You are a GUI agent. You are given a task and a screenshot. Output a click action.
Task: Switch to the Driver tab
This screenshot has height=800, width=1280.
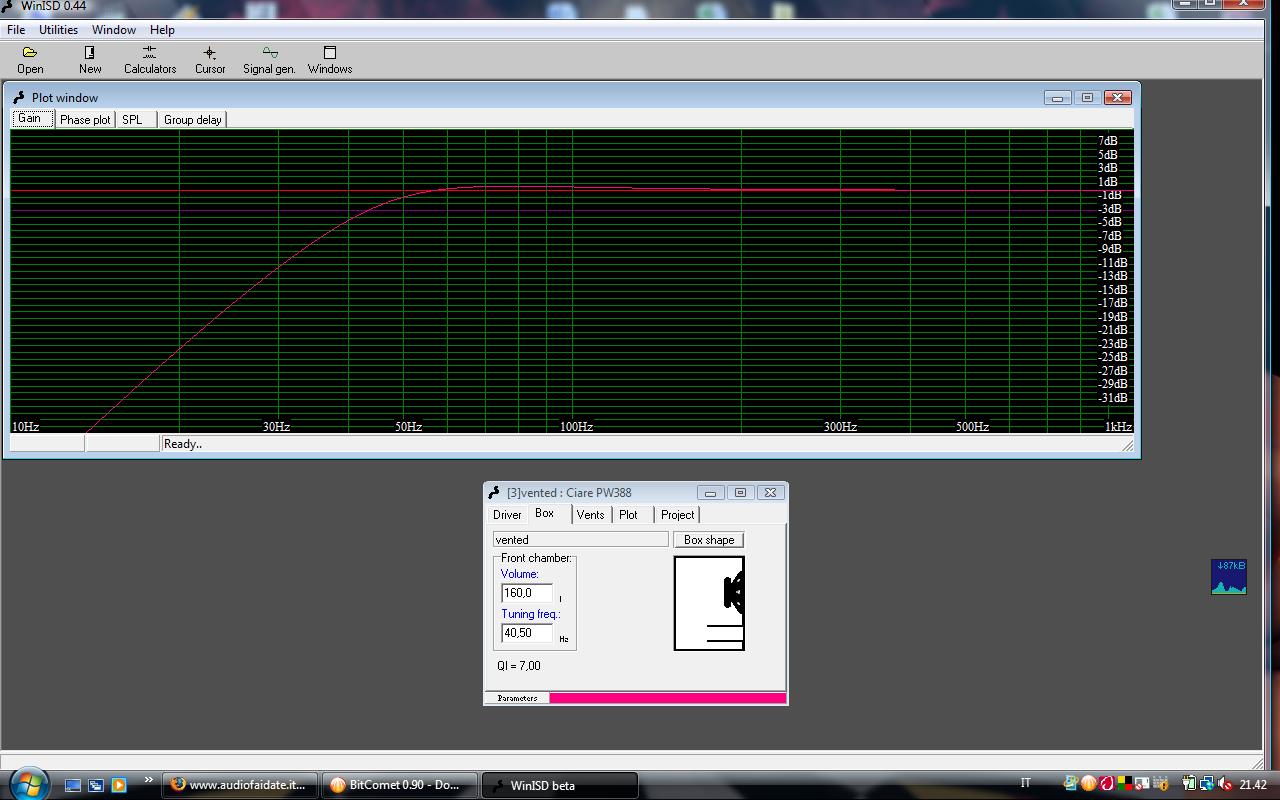507,515
